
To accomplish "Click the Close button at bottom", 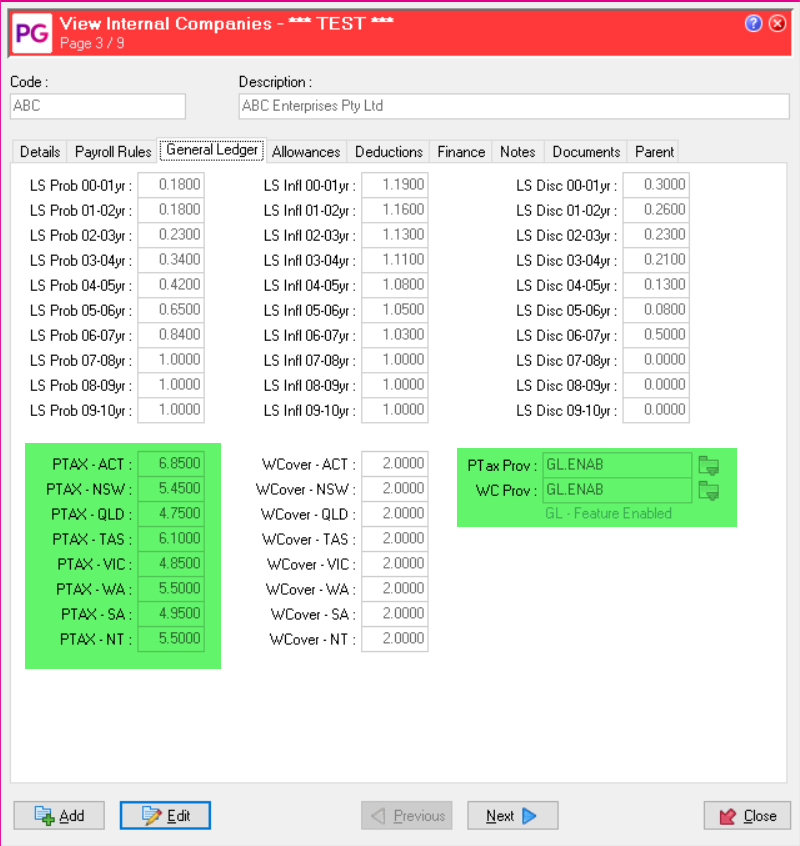I will point(747,815).
